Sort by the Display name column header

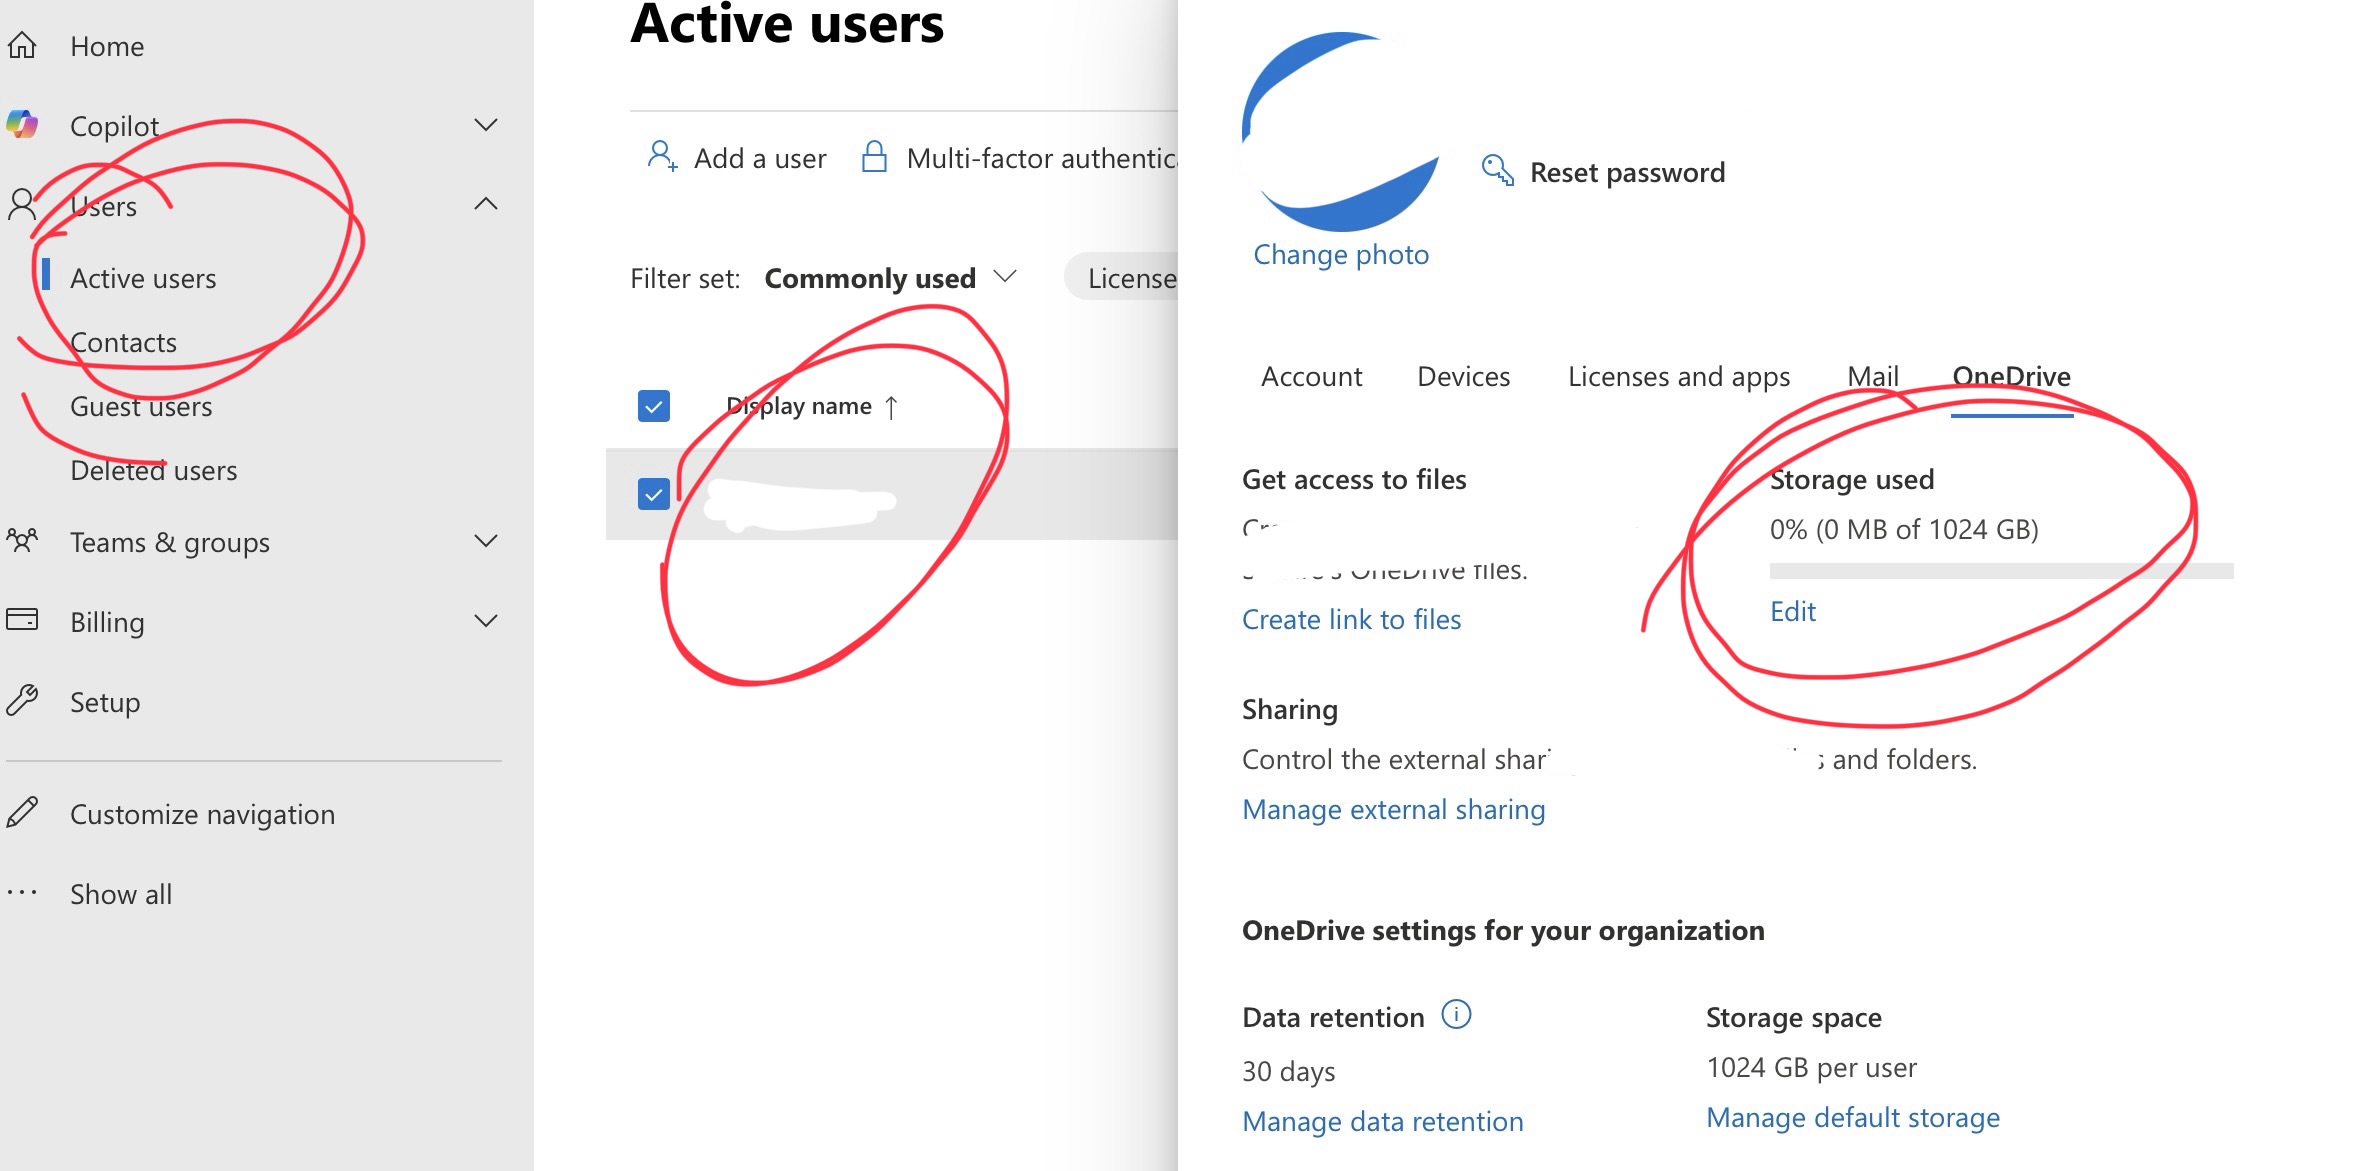tap(799, 406)
